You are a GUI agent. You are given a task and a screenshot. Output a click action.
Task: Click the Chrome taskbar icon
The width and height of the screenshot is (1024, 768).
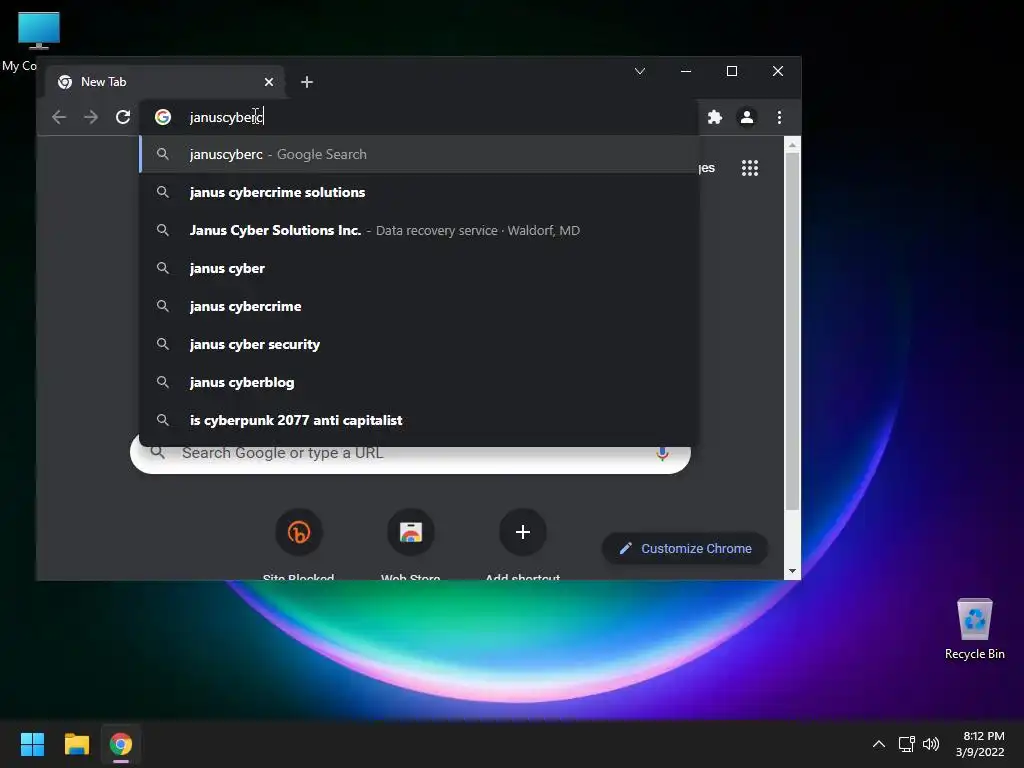pyautogui.click(x=121, y=744)
